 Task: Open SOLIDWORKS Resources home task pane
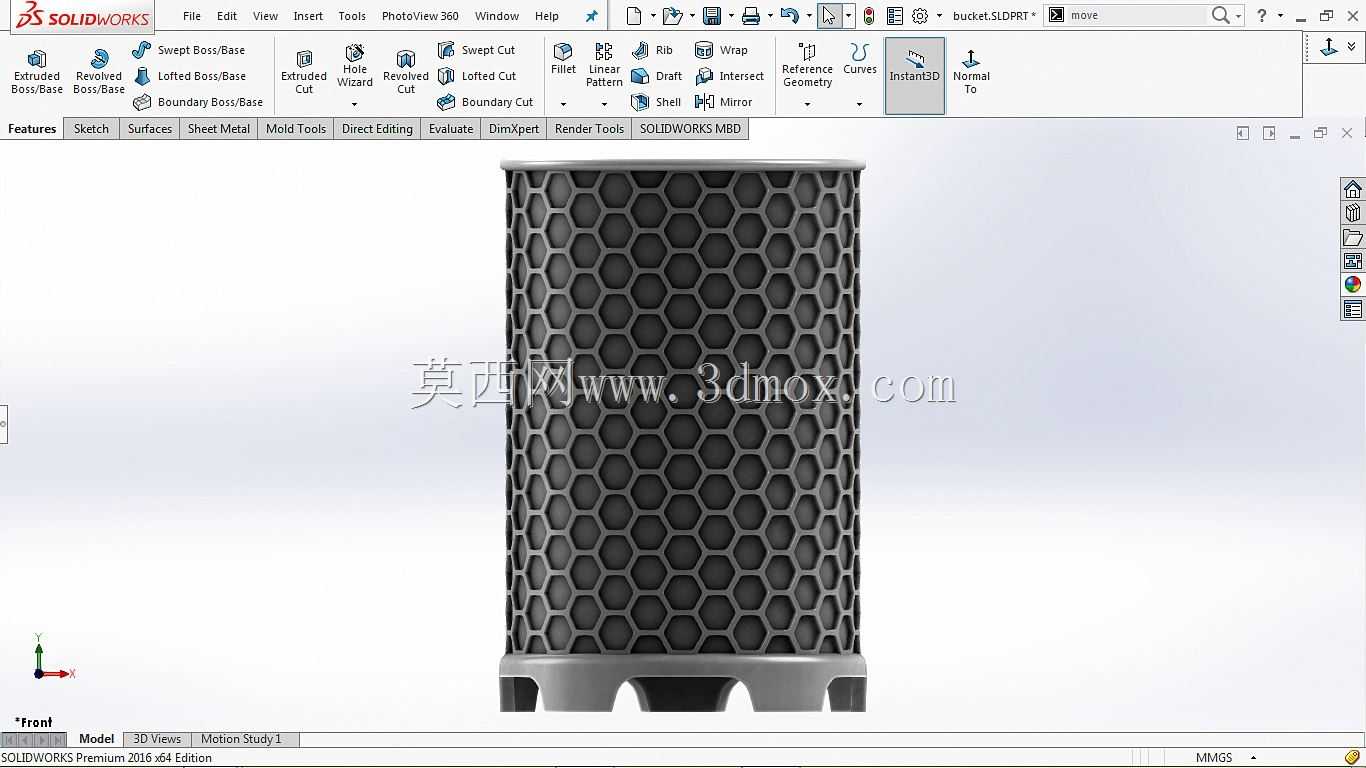click(x=1353, y=190)
